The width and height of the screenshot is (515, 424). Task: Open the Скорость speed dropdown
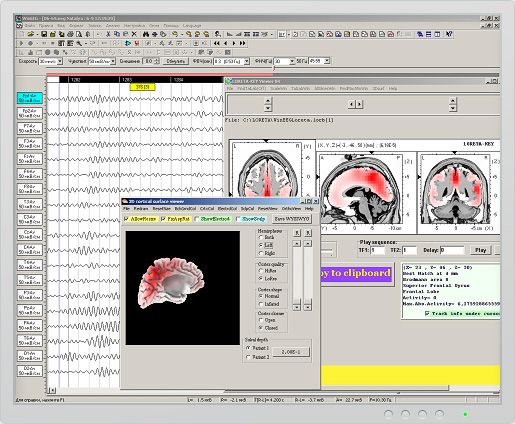coord(60,61)
